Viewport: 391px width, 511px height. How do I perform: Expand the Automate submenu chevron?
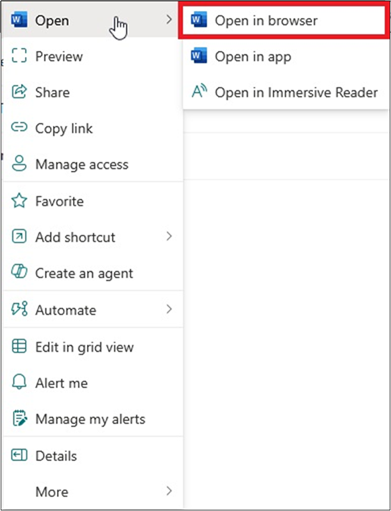click(169, 309)
